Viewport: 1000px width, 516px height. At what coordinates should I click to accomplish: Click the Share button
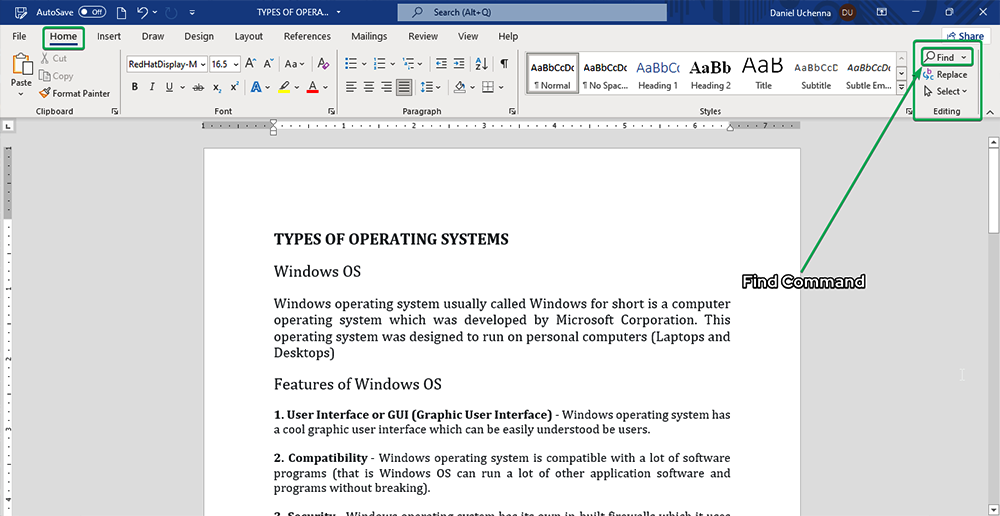(965, 36)
